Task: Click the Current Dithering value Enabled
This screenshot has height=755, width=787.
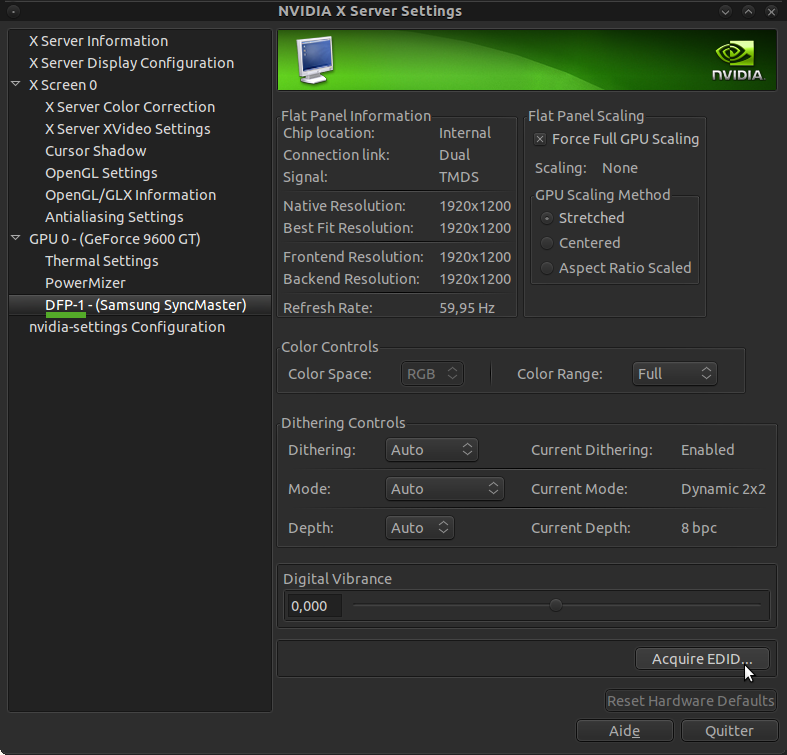Action: [x=707, y=450]
